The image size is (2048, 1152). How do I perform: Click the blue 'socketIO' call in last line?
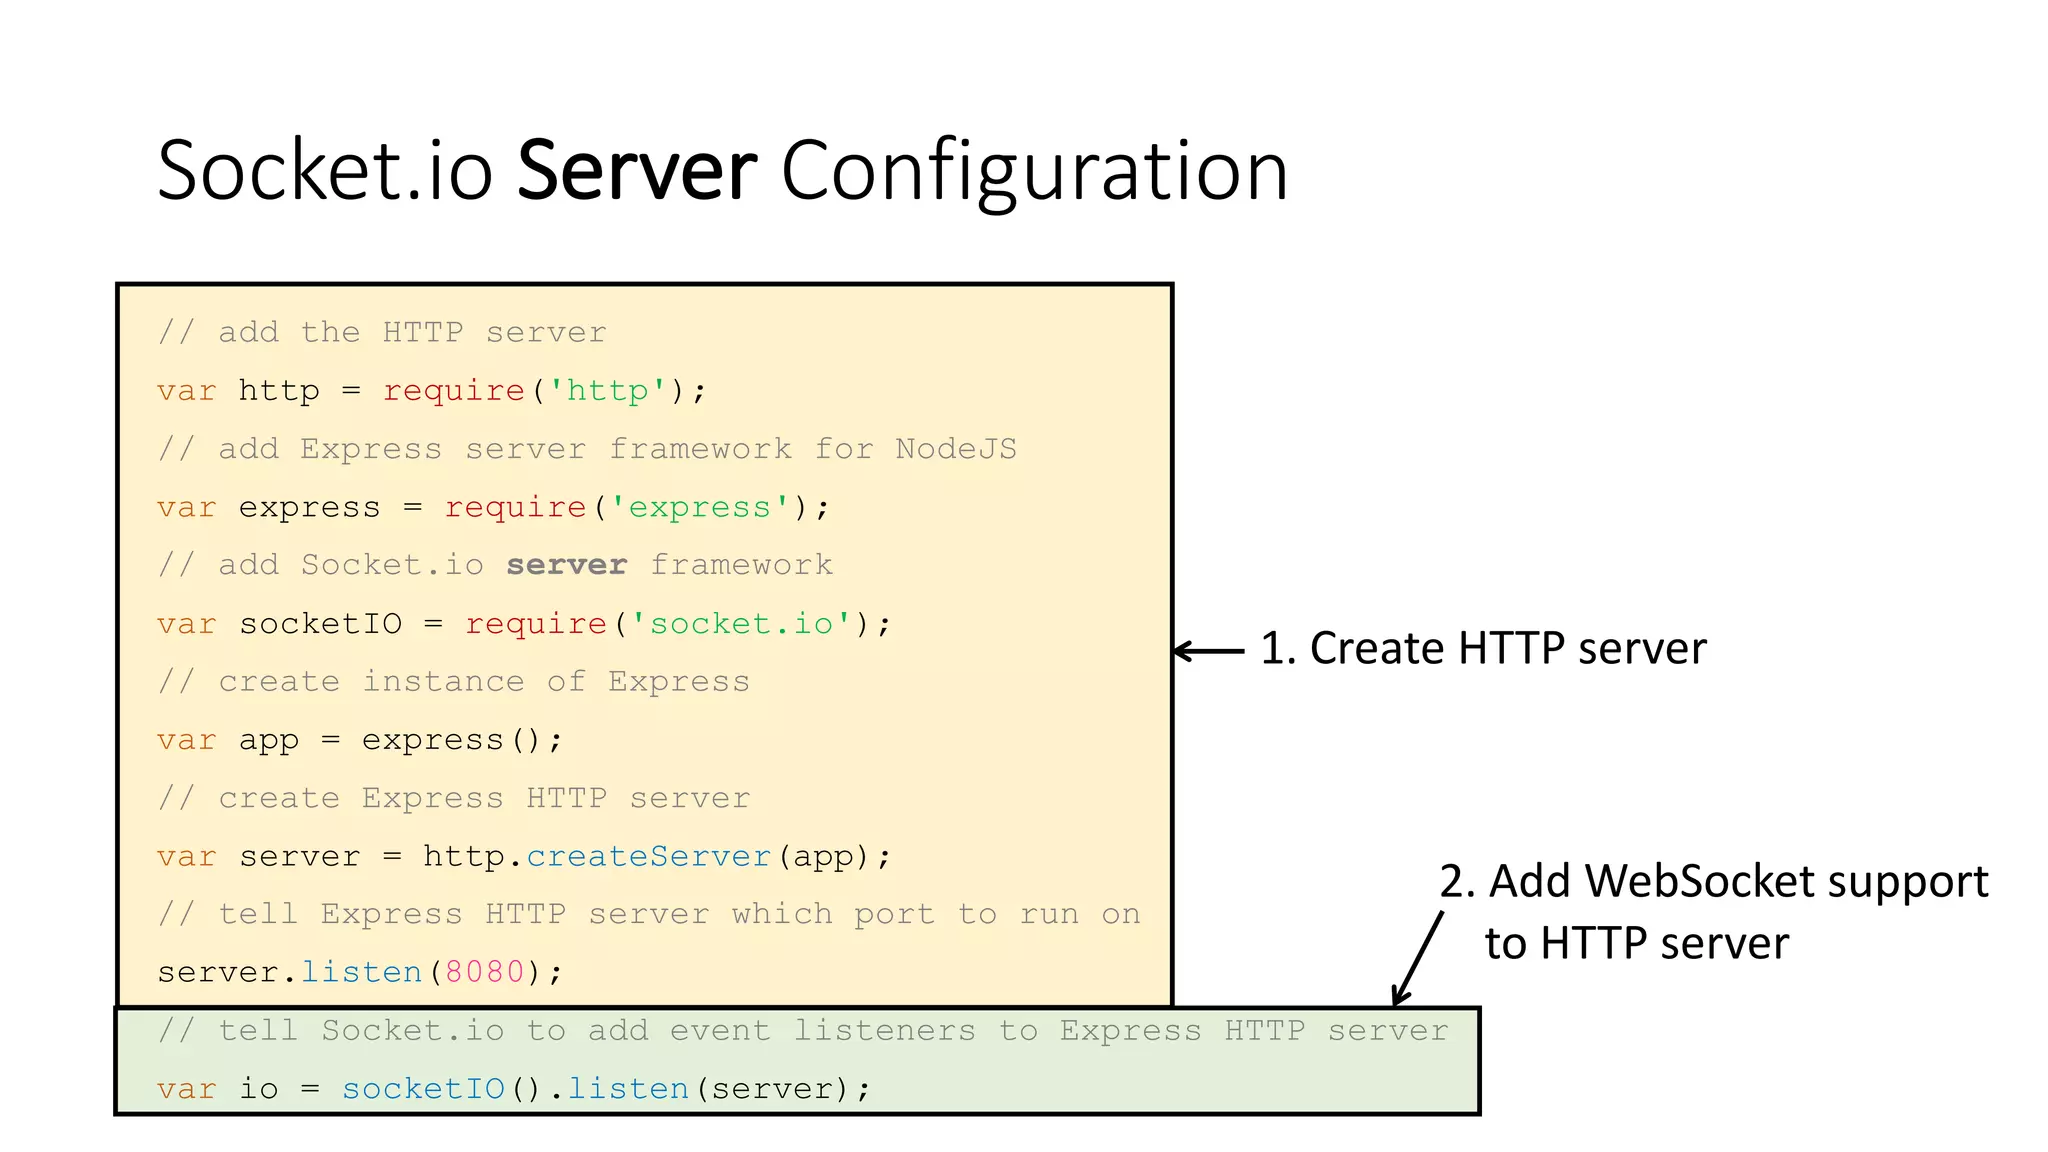point(423,1089)
